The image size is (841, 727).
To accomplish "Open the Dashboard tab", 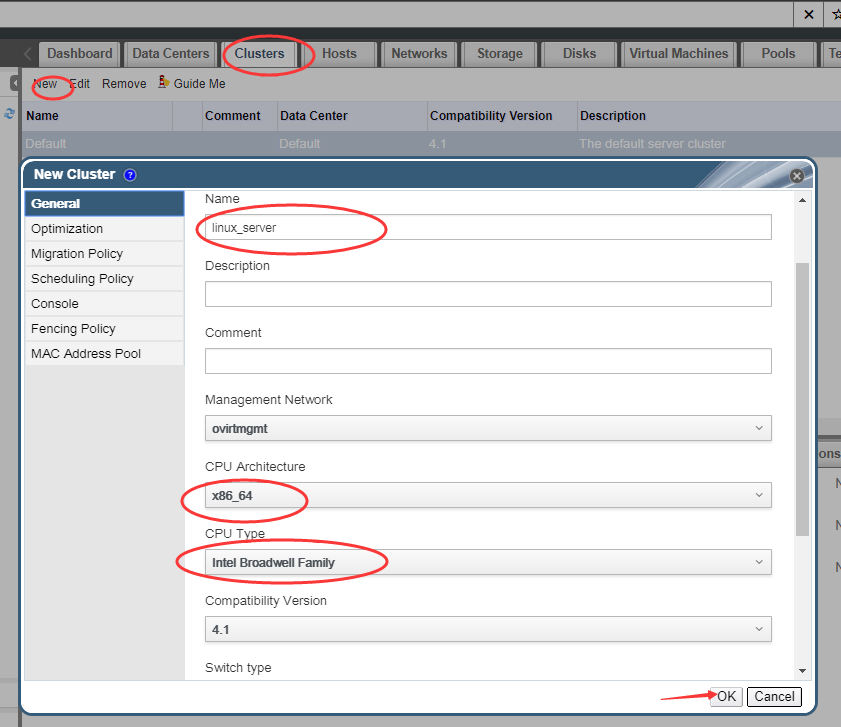I will coord(80,54).
